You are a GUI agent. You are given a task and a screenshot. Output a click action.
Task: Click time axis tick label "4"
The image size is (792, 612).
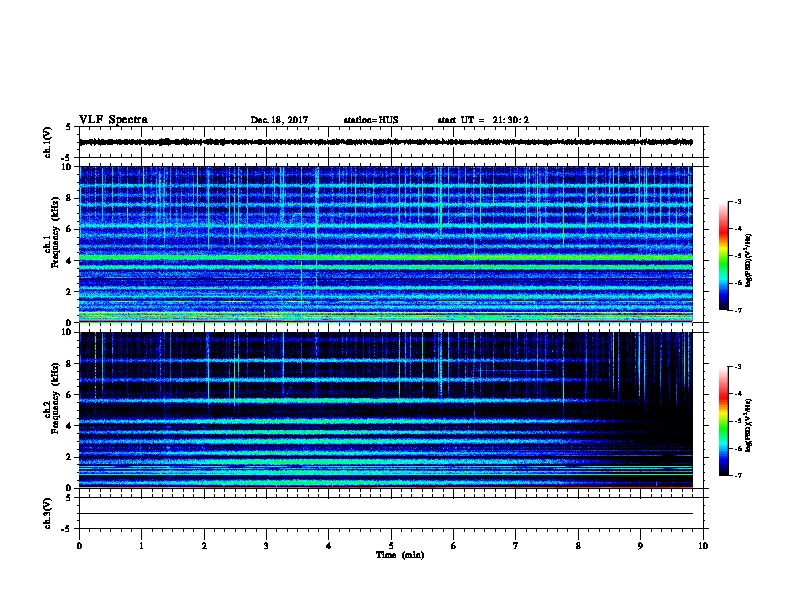tap(329, 546)
